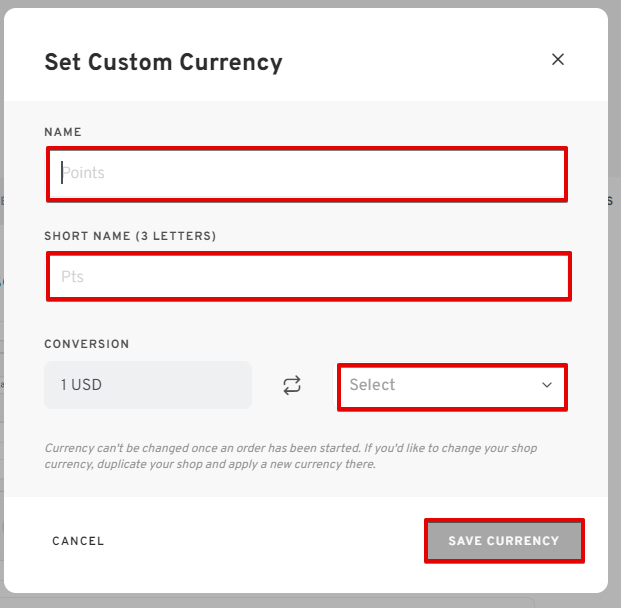Save the currency with Save Currency button
The image size is (621, 608).
[x=504, y=541]
